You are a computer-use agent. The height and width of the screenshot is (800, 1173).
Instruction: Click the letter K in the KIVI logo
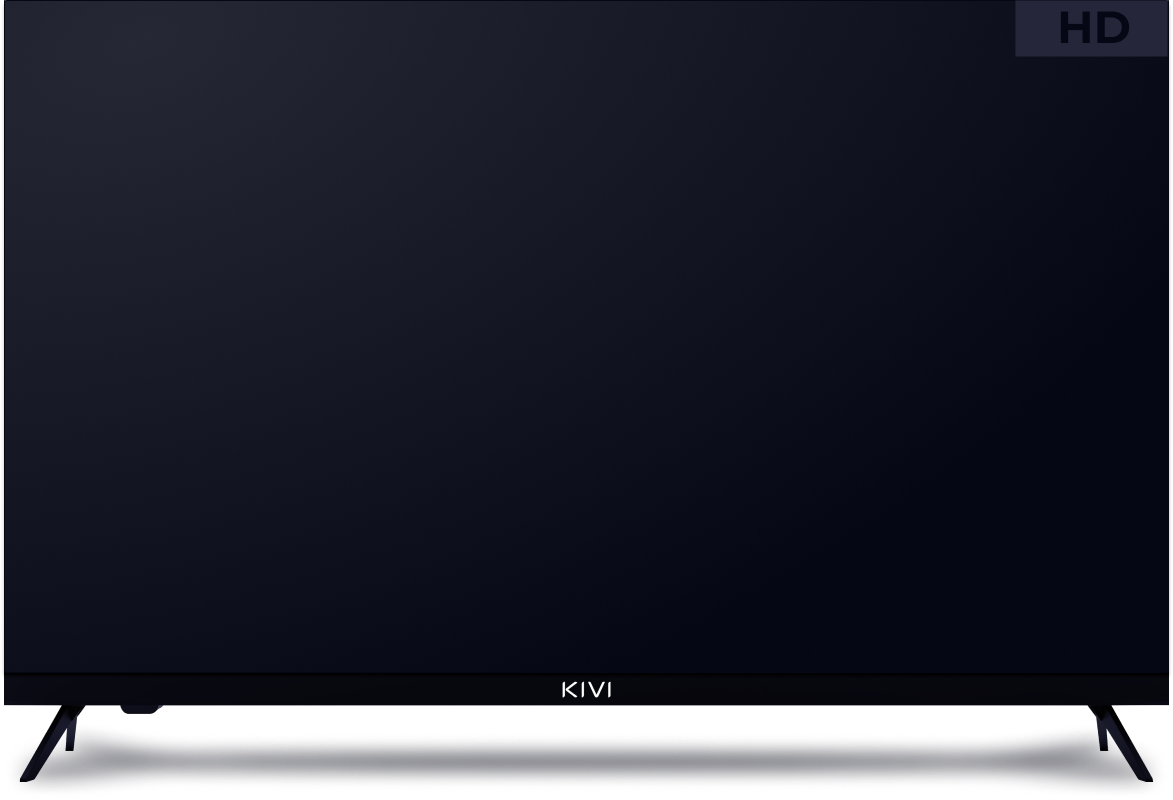point(567,690)
